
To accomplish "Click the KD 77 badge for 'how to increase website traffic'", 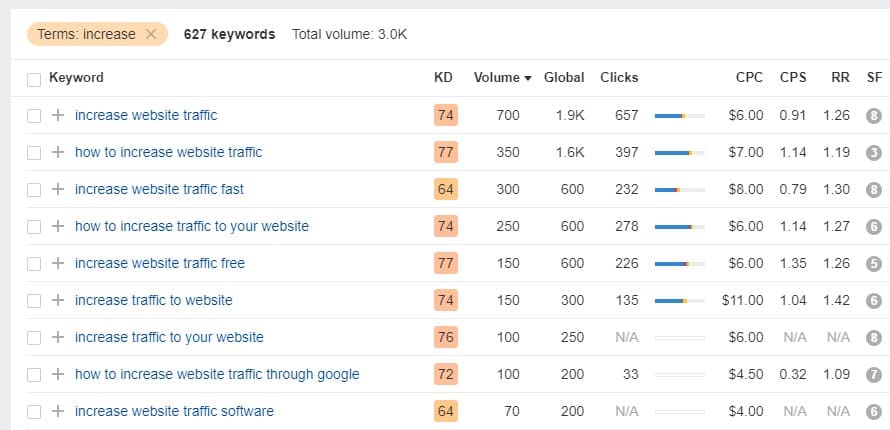I will [446, 152].
